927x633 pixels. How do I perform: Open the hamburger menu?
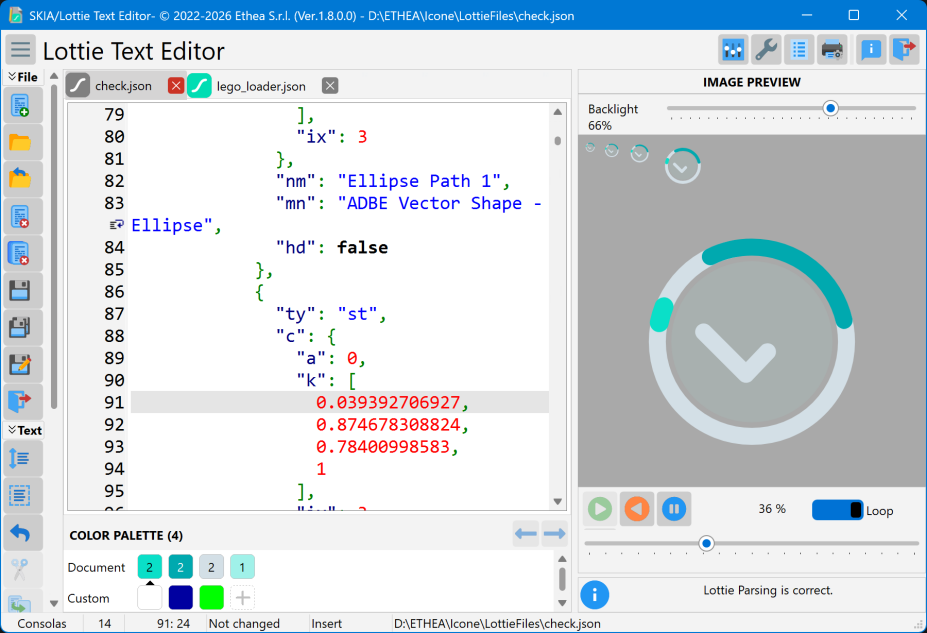click(x=20, y=50)
